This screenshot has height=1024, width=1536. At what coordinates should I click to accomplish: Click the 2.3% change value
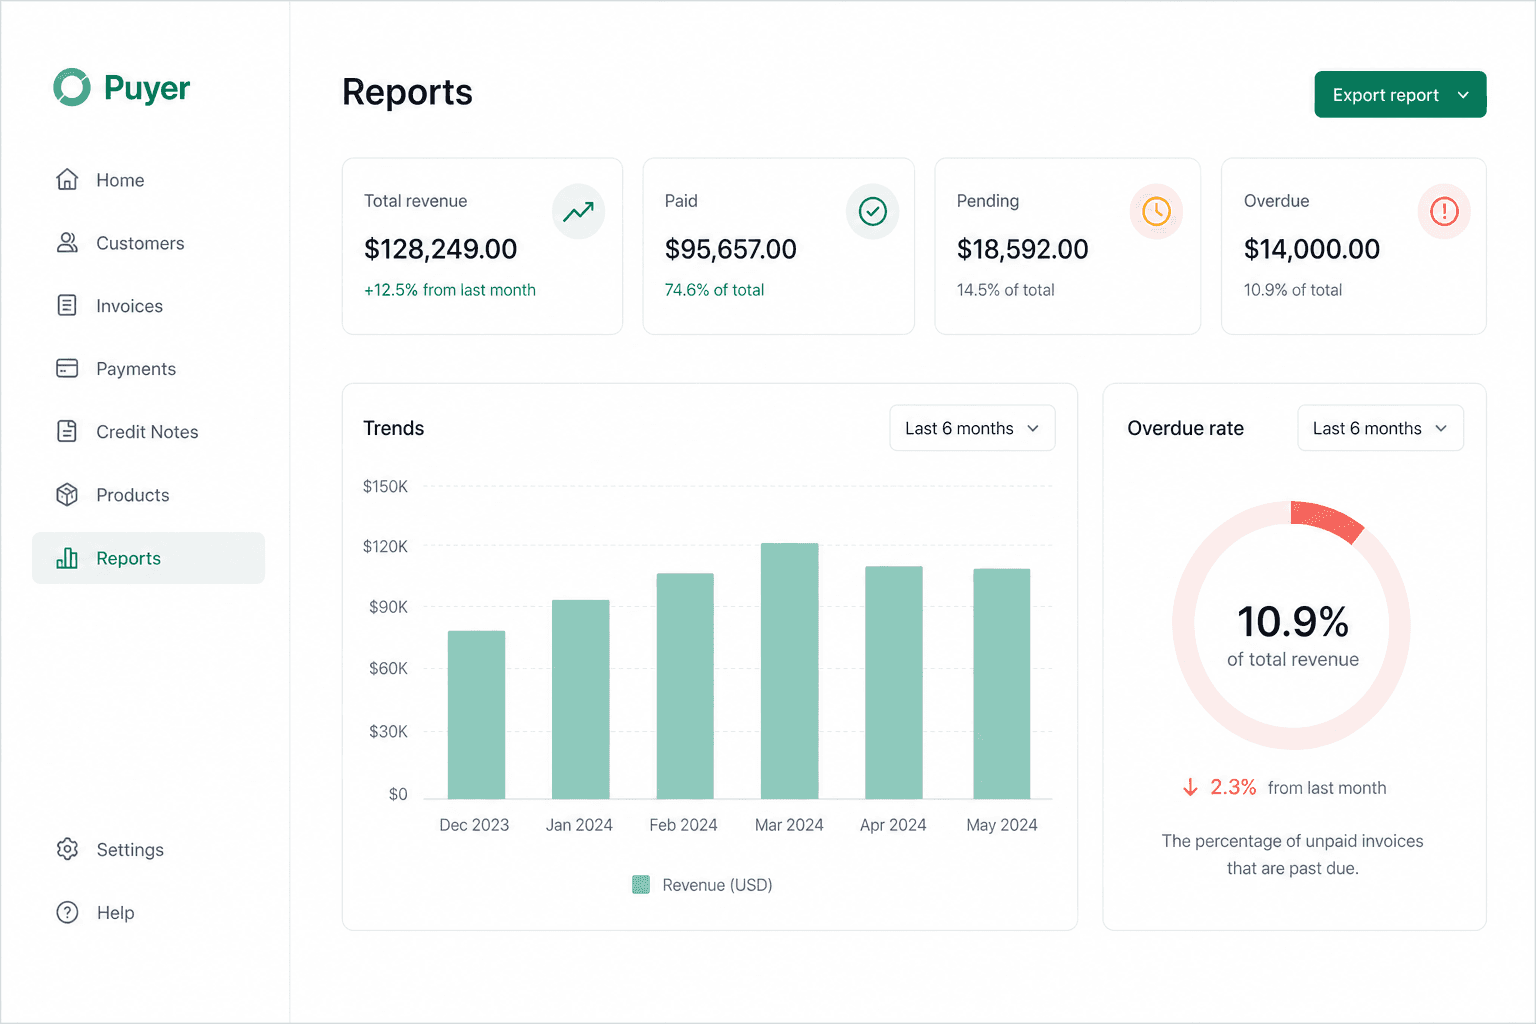tap(1233, 787)
